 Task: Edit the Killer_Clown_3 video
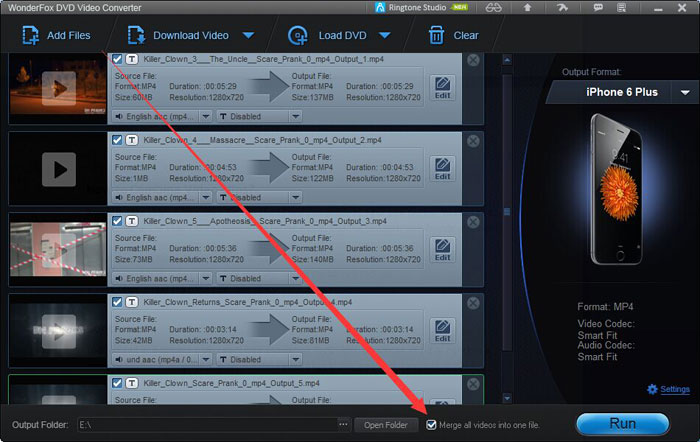(x=442, y=88)
